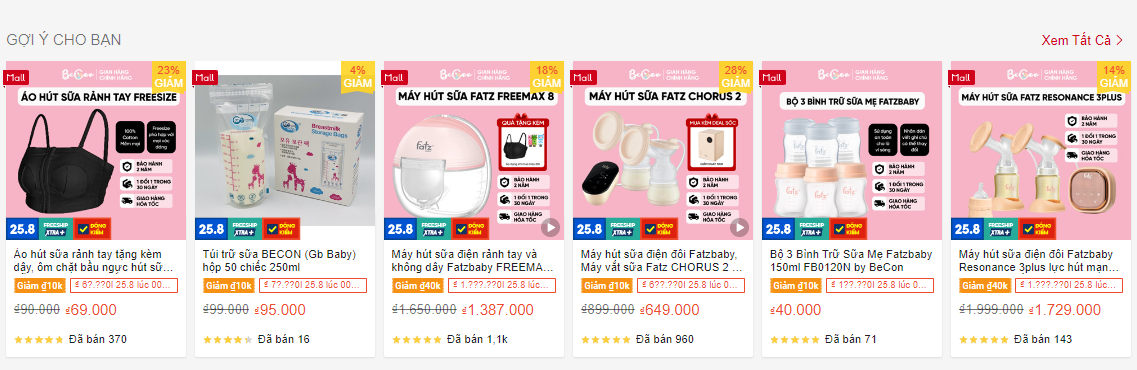The image size is (1137, 370).
Task: Click the Giảm ₫10k voucher on Chorus 2
Action: [x=603, y=286]
